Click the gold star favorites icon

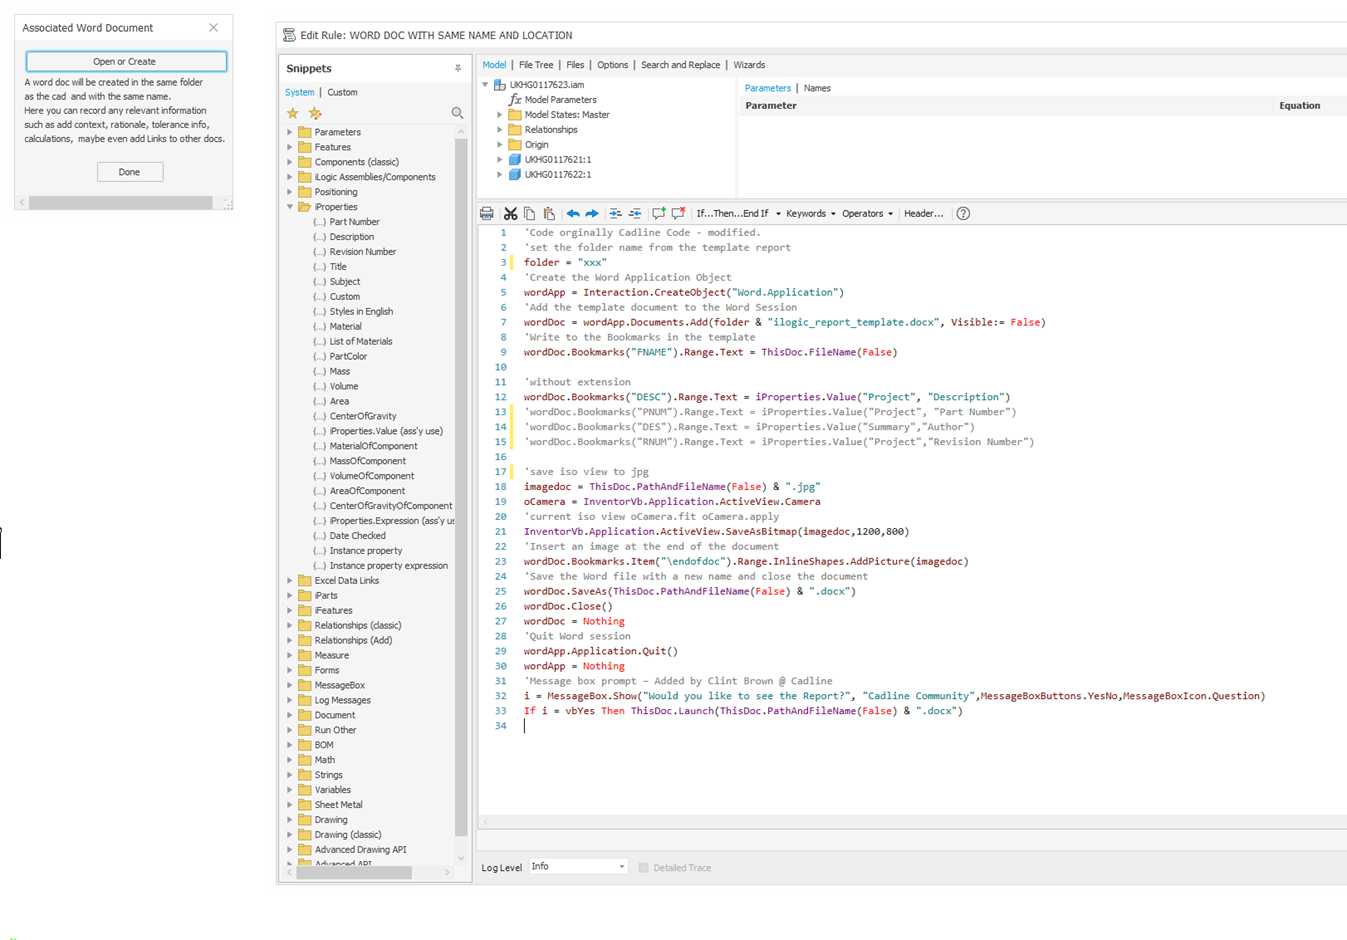point(292,113)
